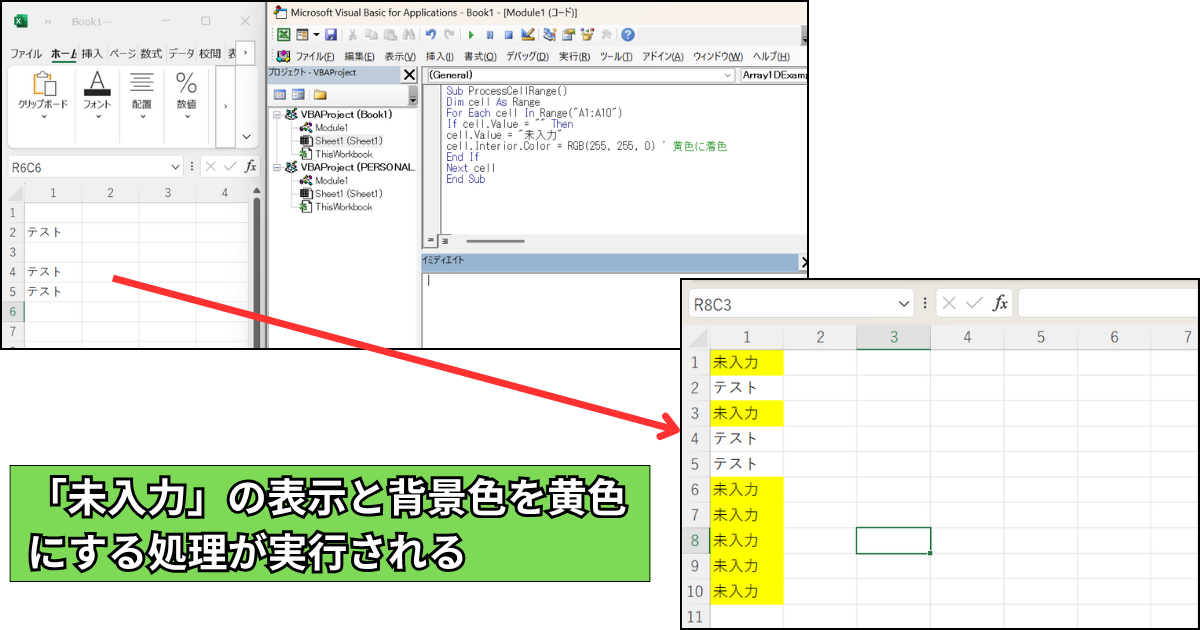This screenshot has height=630, width=1200.
Task: Open Properties Window icon in VBA toolbar
Action: click(x=568, y=34)
